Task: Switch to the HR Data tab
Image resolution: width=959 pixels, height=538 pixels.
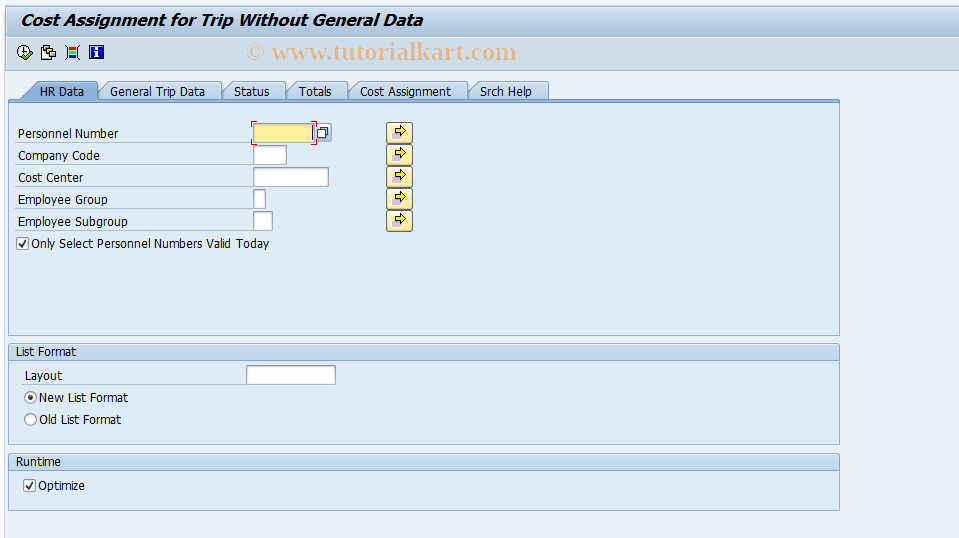Action: (61, 92)
